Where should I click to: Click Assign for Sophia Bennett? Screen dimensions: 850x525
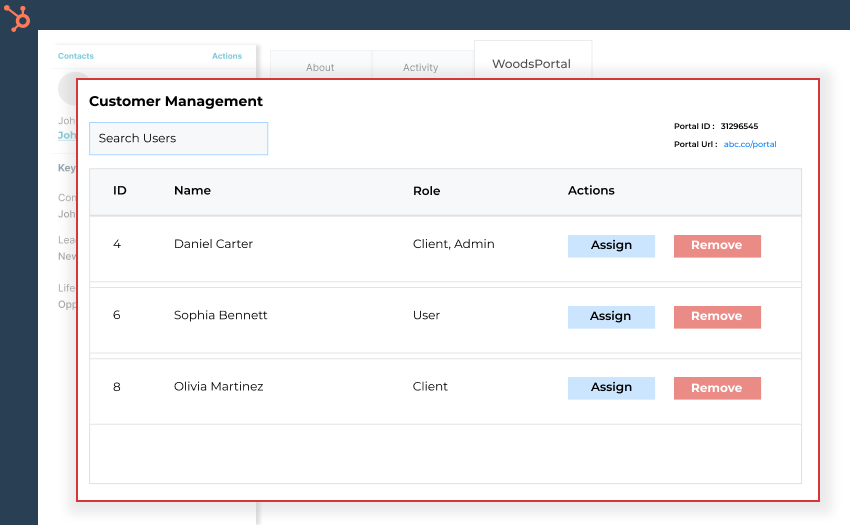tap(611, 317)
